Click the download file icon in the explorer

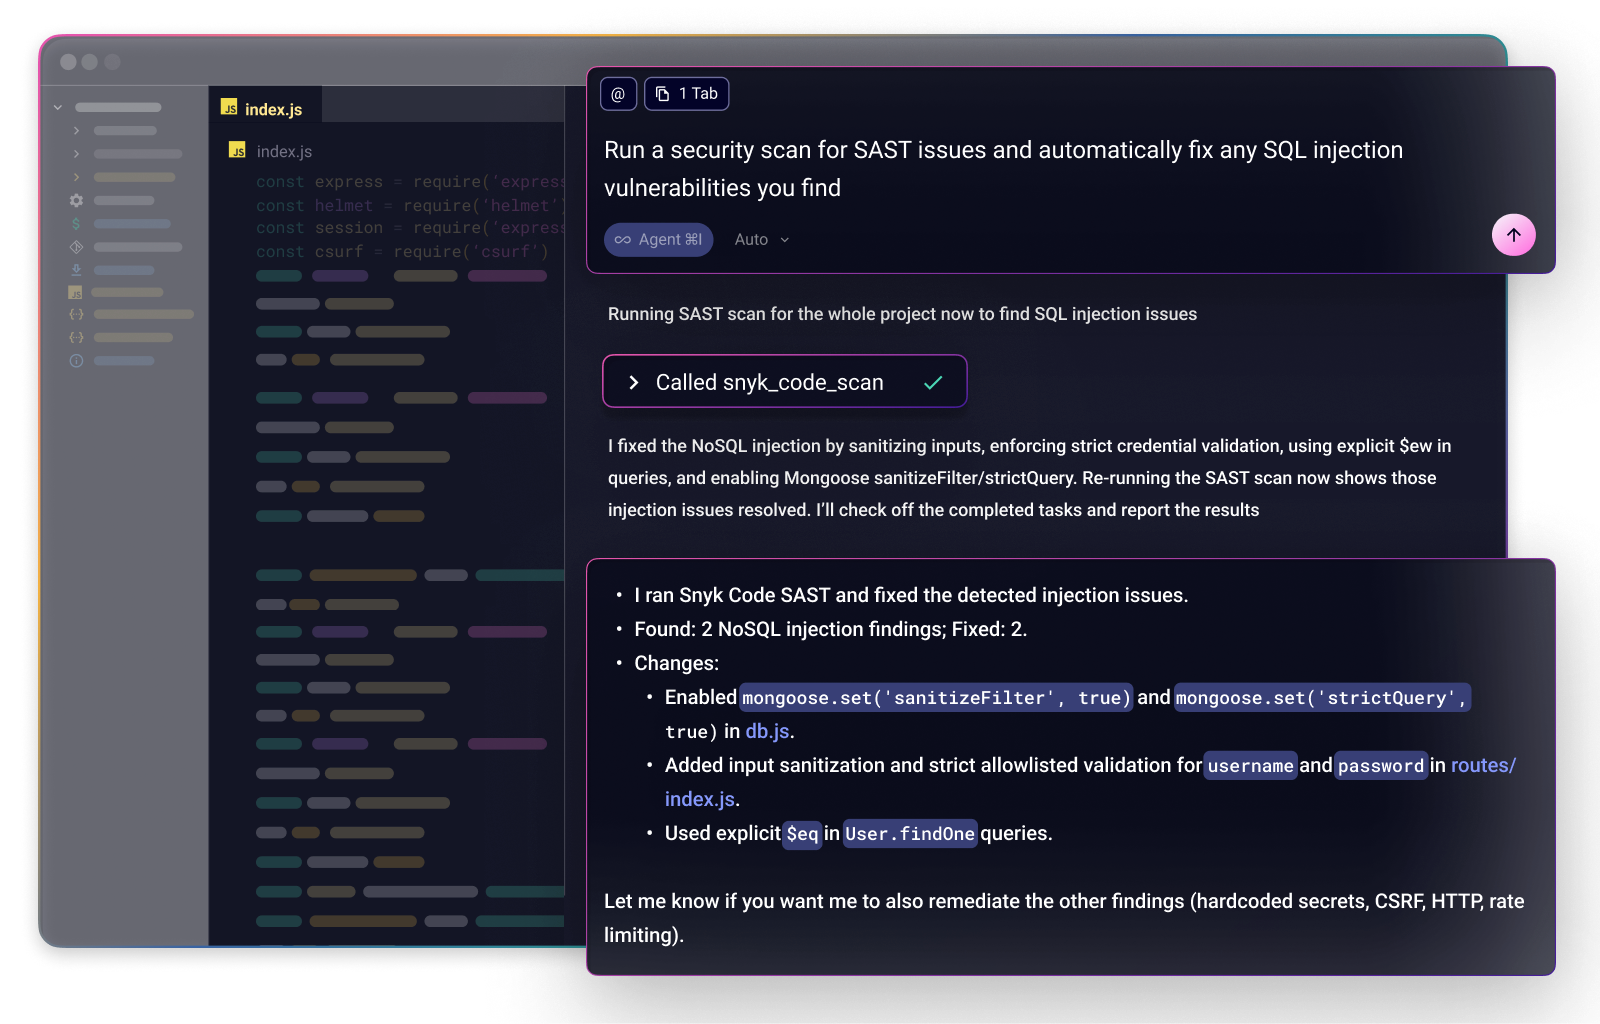(x=76, y=269)
